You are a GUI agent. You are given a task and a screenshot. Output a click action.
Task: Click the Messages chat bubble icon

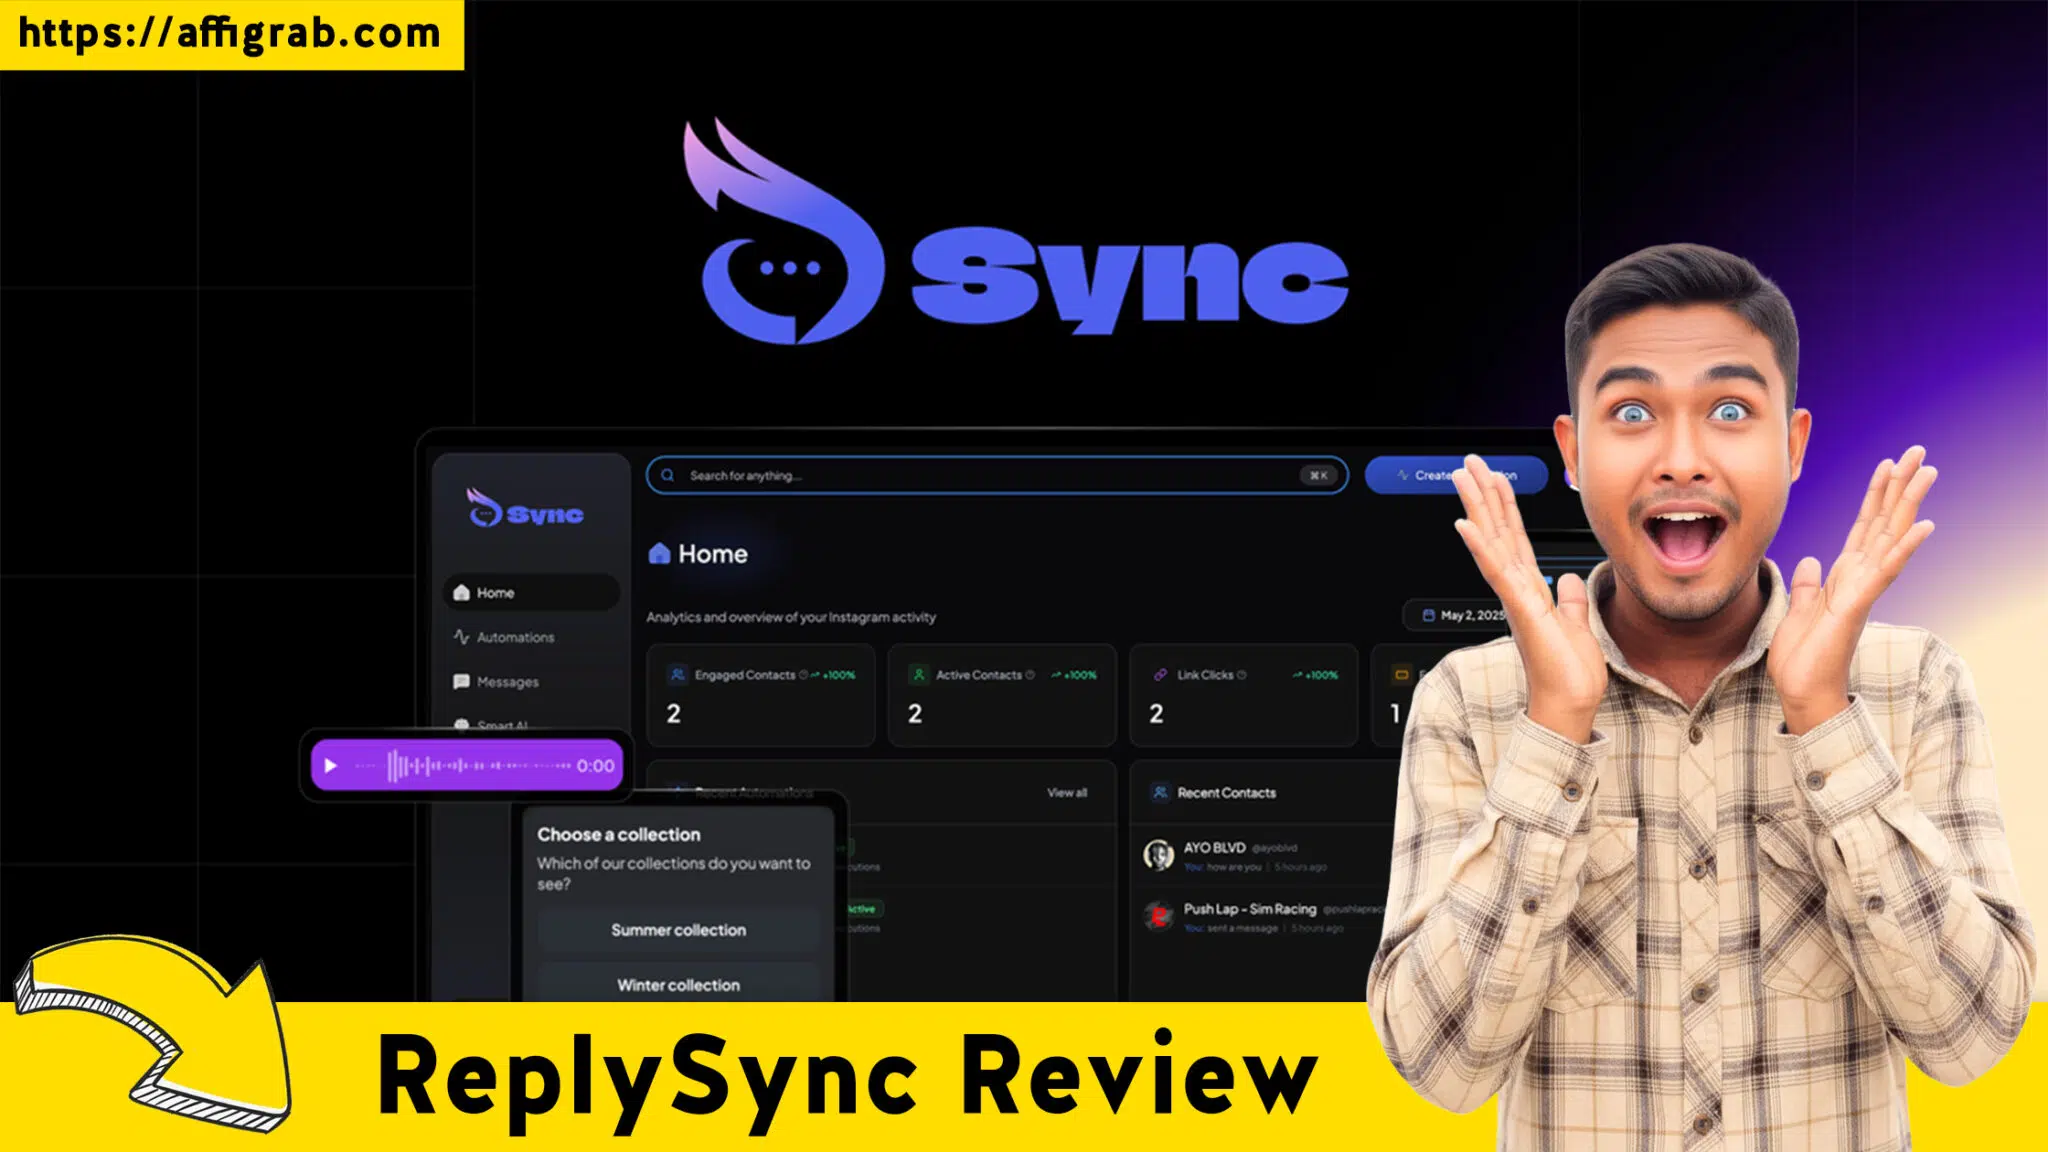click(462, 683)
